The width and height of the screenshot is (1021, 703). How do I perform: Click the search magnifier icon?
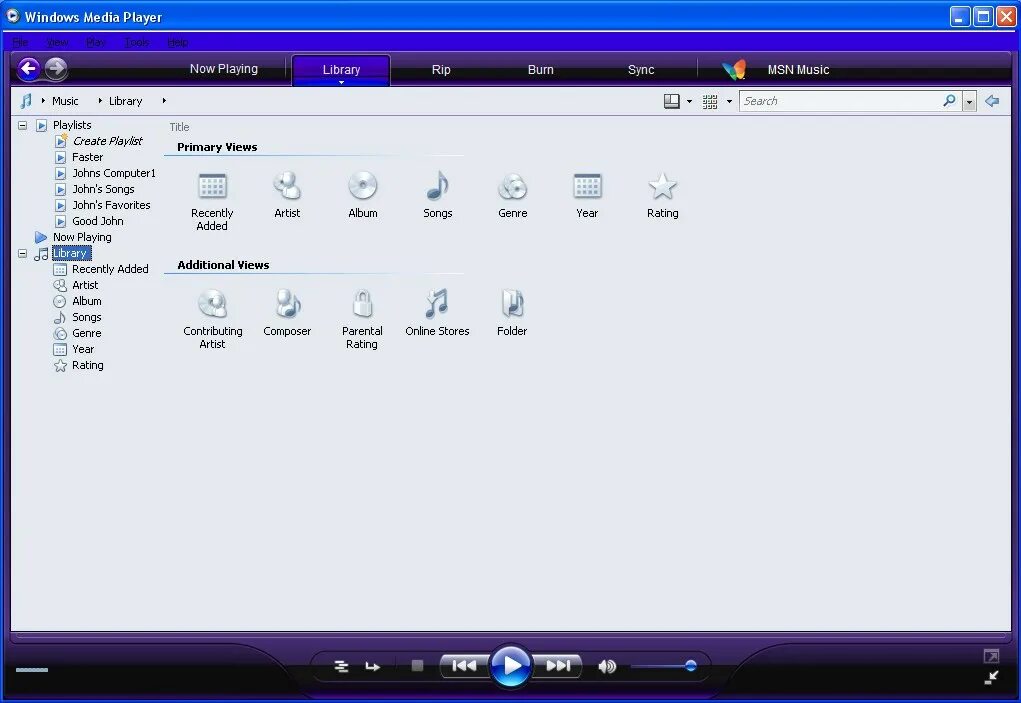pos(949,100)
